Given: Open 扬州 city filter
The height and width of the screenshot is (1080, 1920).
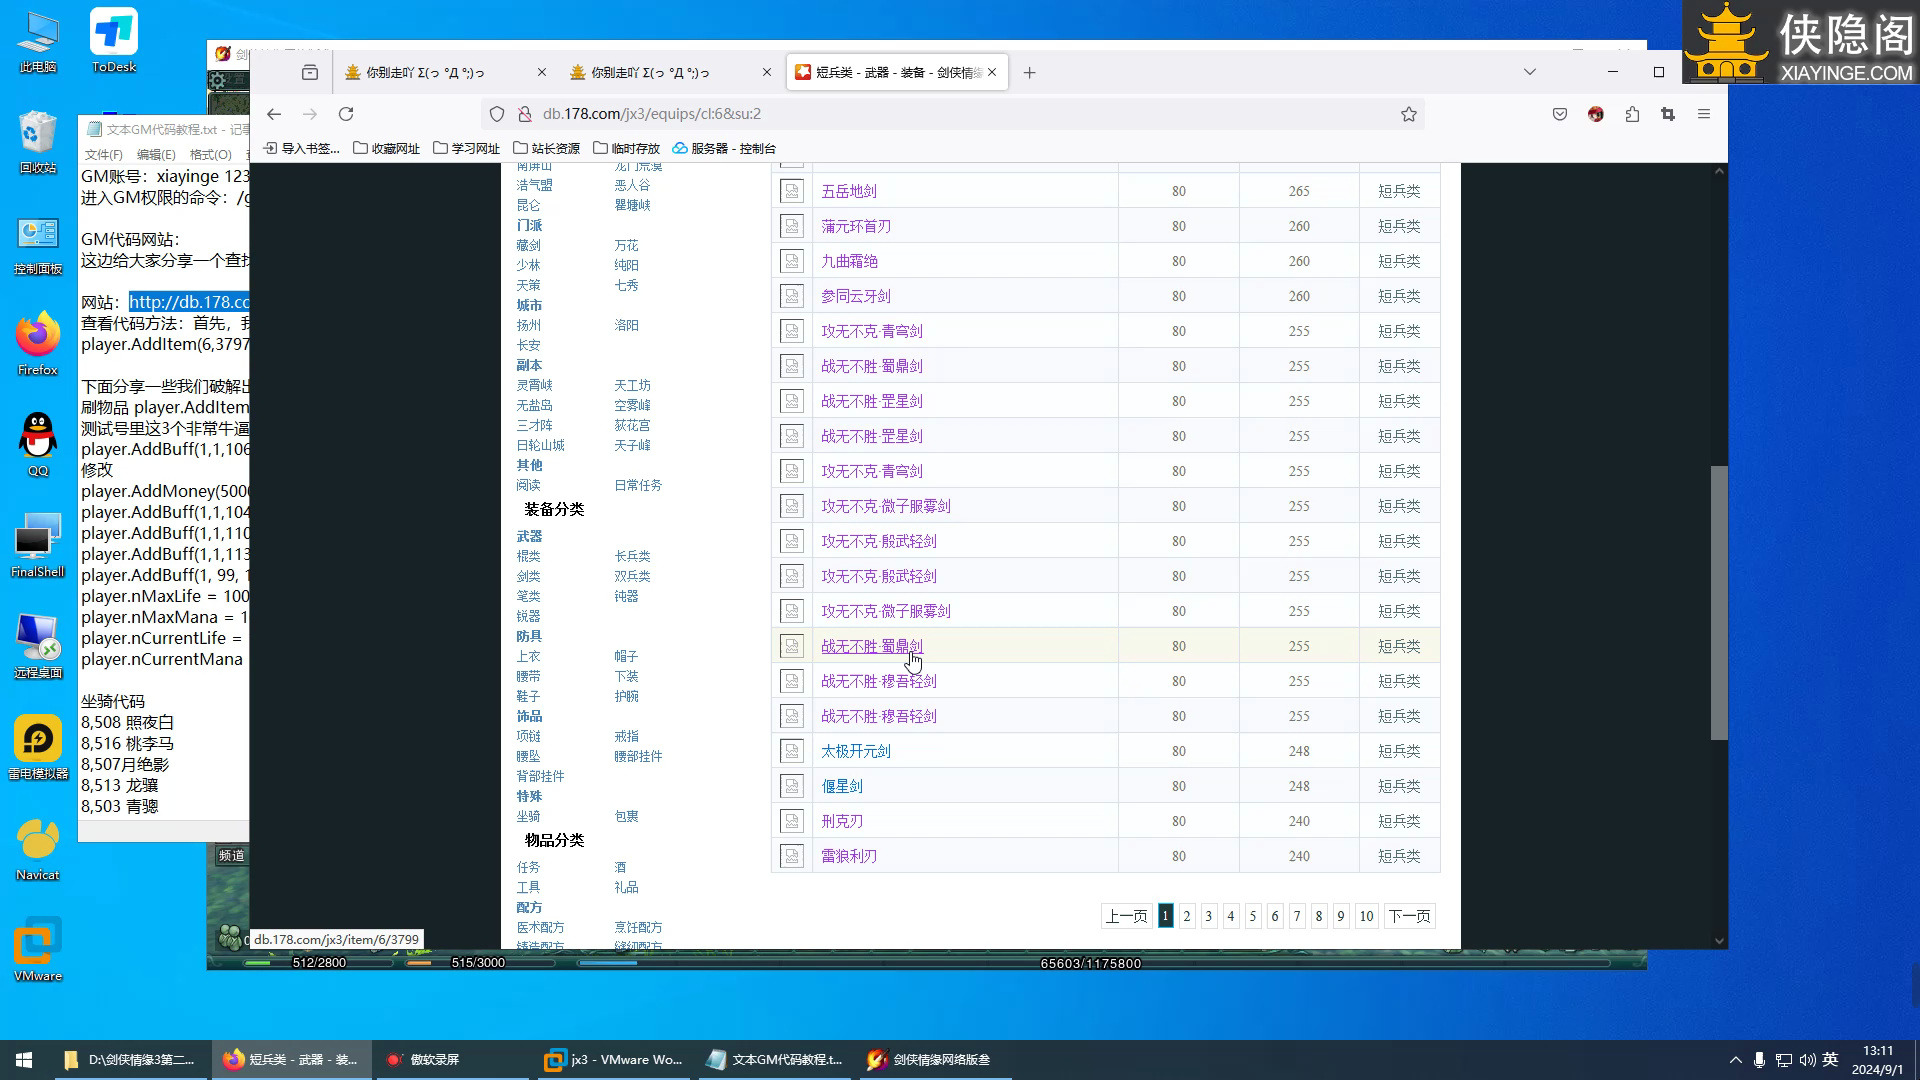Looking at the screenshot, I should [x=528, y=325].
